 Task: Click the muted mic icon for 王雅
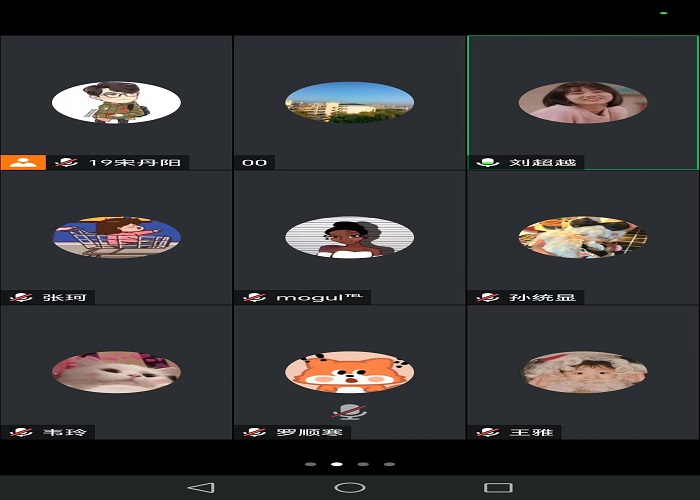(488, 432)
